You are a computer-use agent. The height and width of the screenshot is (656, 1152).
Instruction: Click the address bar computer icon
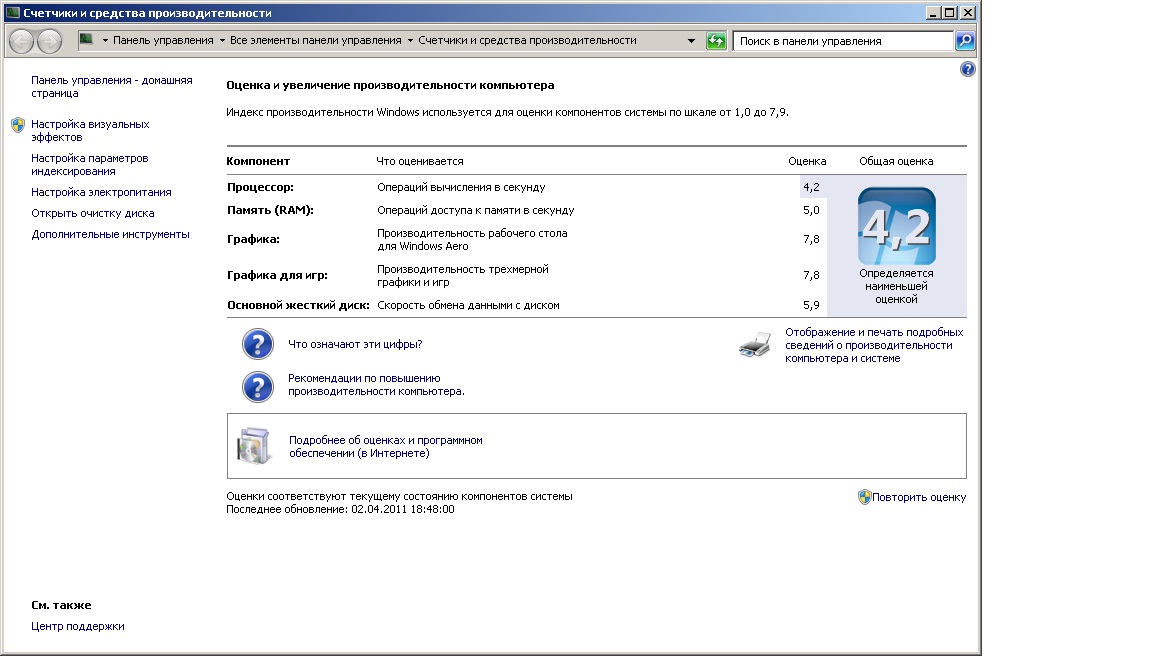tap(86, 40)
